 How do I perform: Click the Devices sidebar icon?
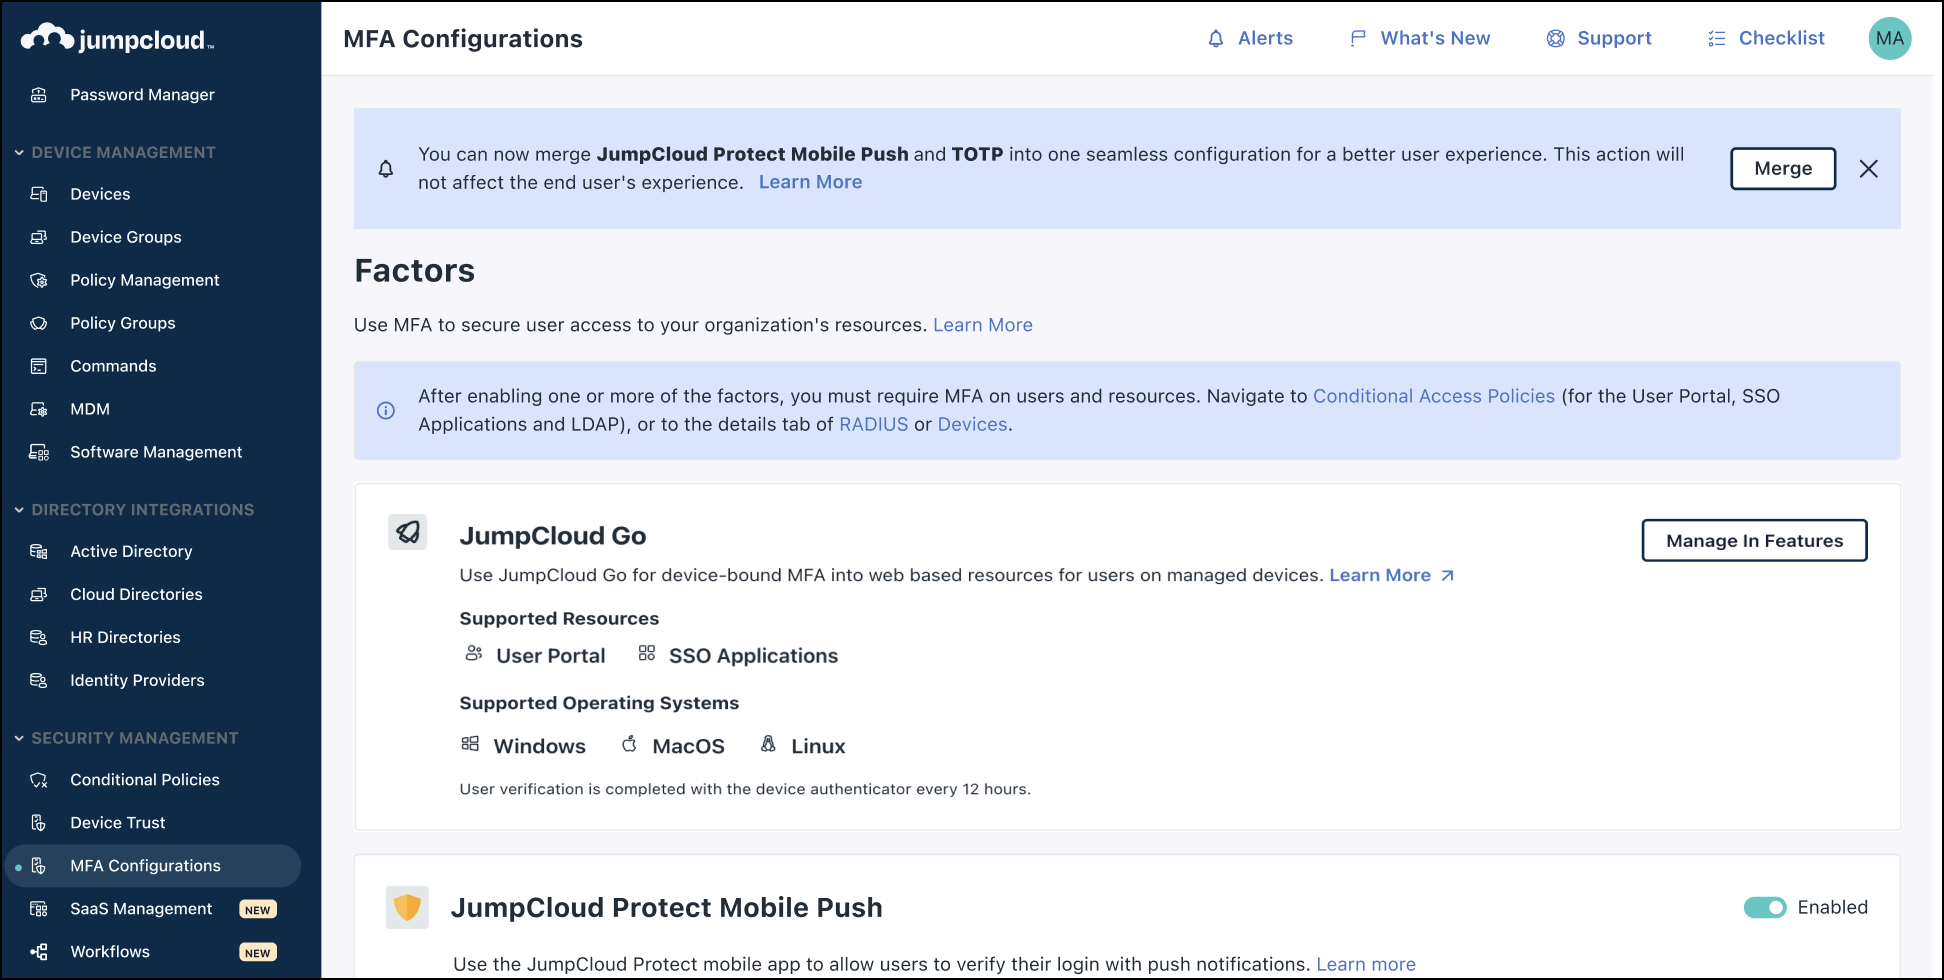click(39, 194)
